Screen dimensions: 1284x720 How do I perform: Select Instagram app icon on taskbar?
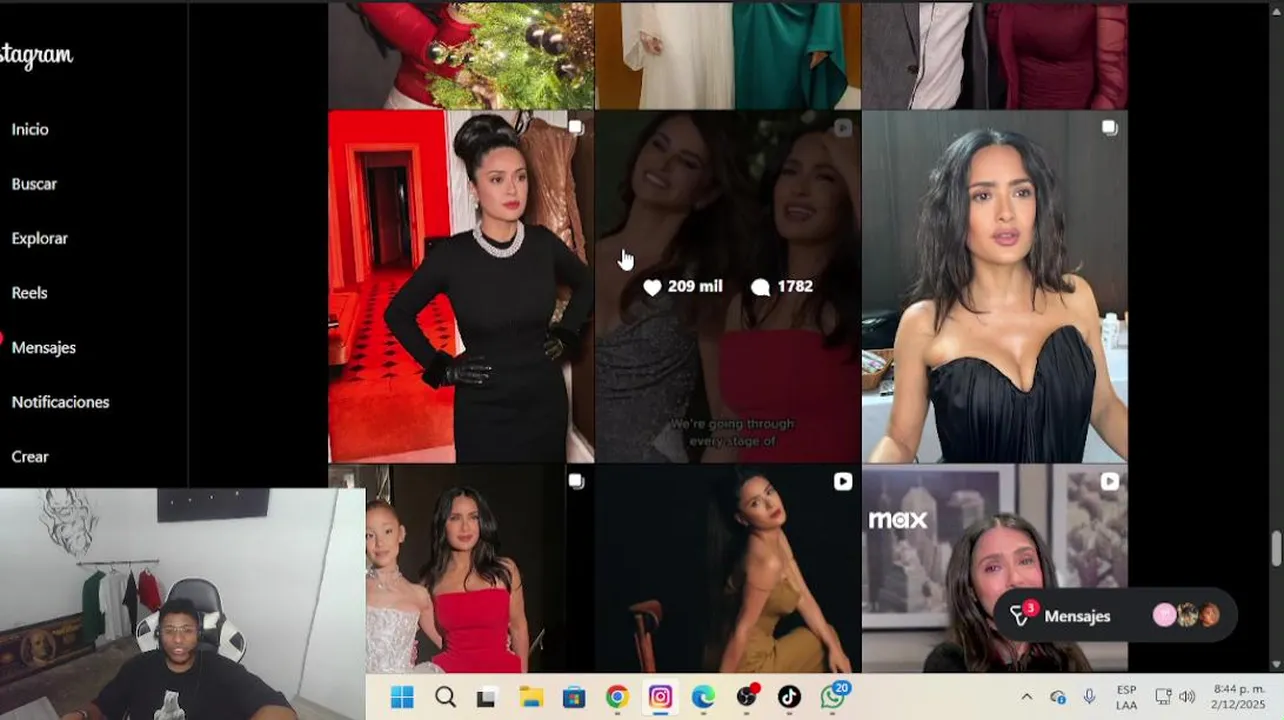coord(660,697)
